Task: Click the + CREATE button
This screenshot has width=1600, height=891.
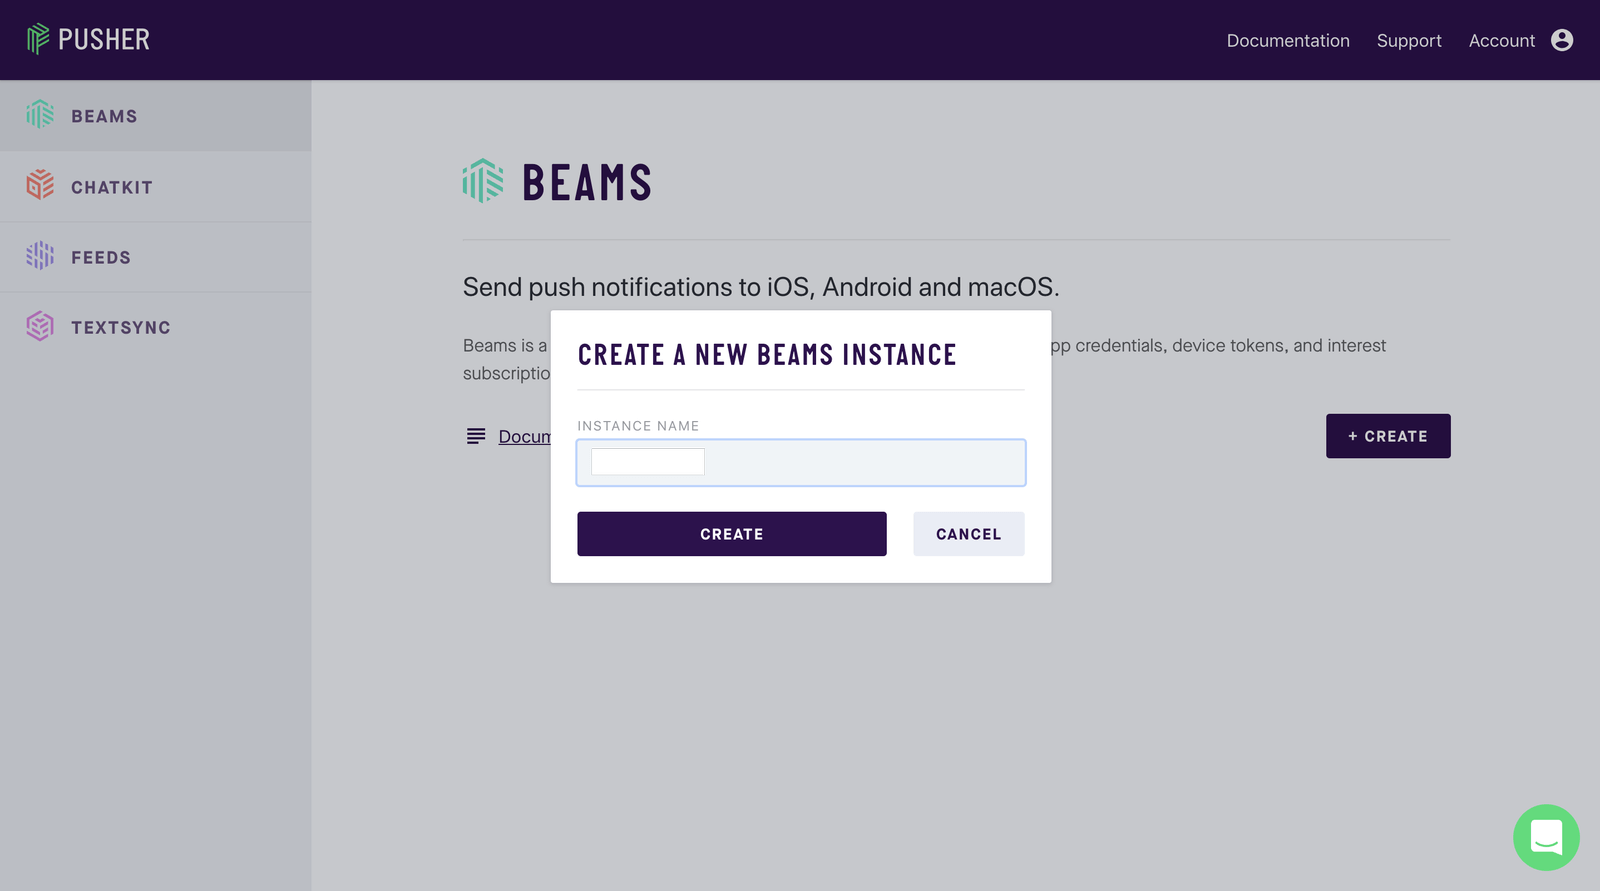Action: (1388, 436)
